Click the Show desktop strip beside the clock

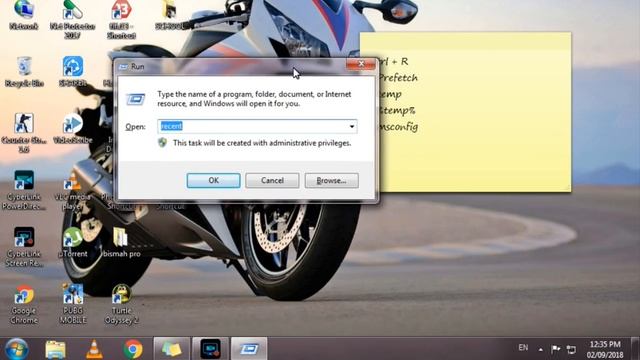click(635, 349)
